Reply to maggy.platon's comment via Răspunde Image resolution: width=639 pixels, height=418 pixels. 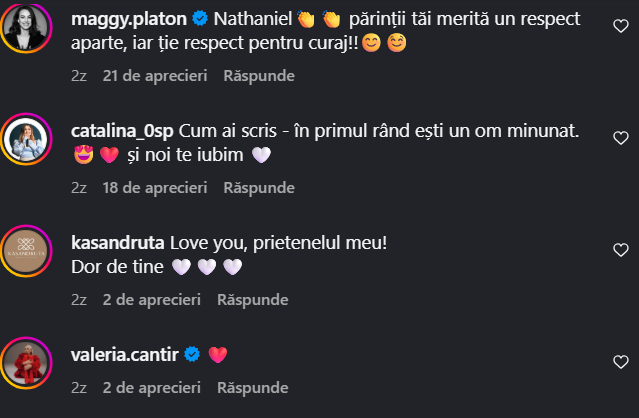pyautogui.click(x=259, y=76)
